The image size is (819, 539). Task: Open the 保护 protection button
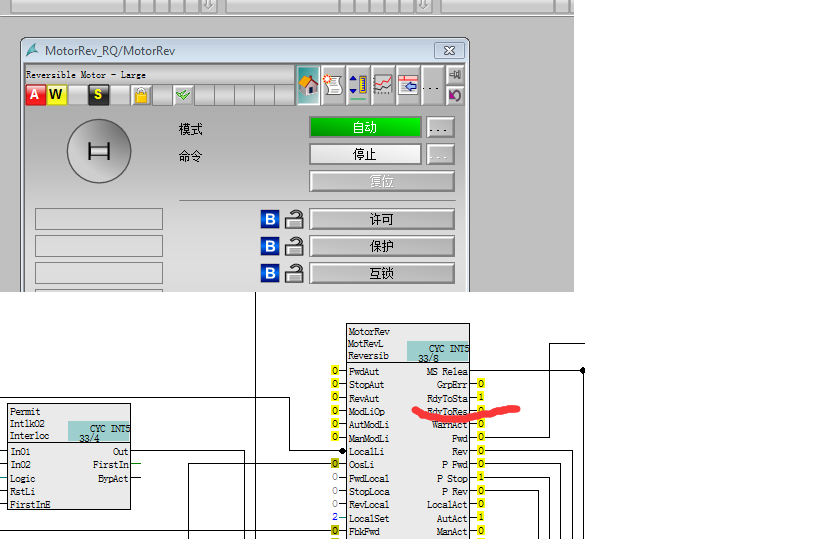pyautogui.click(x=382, y=247)
